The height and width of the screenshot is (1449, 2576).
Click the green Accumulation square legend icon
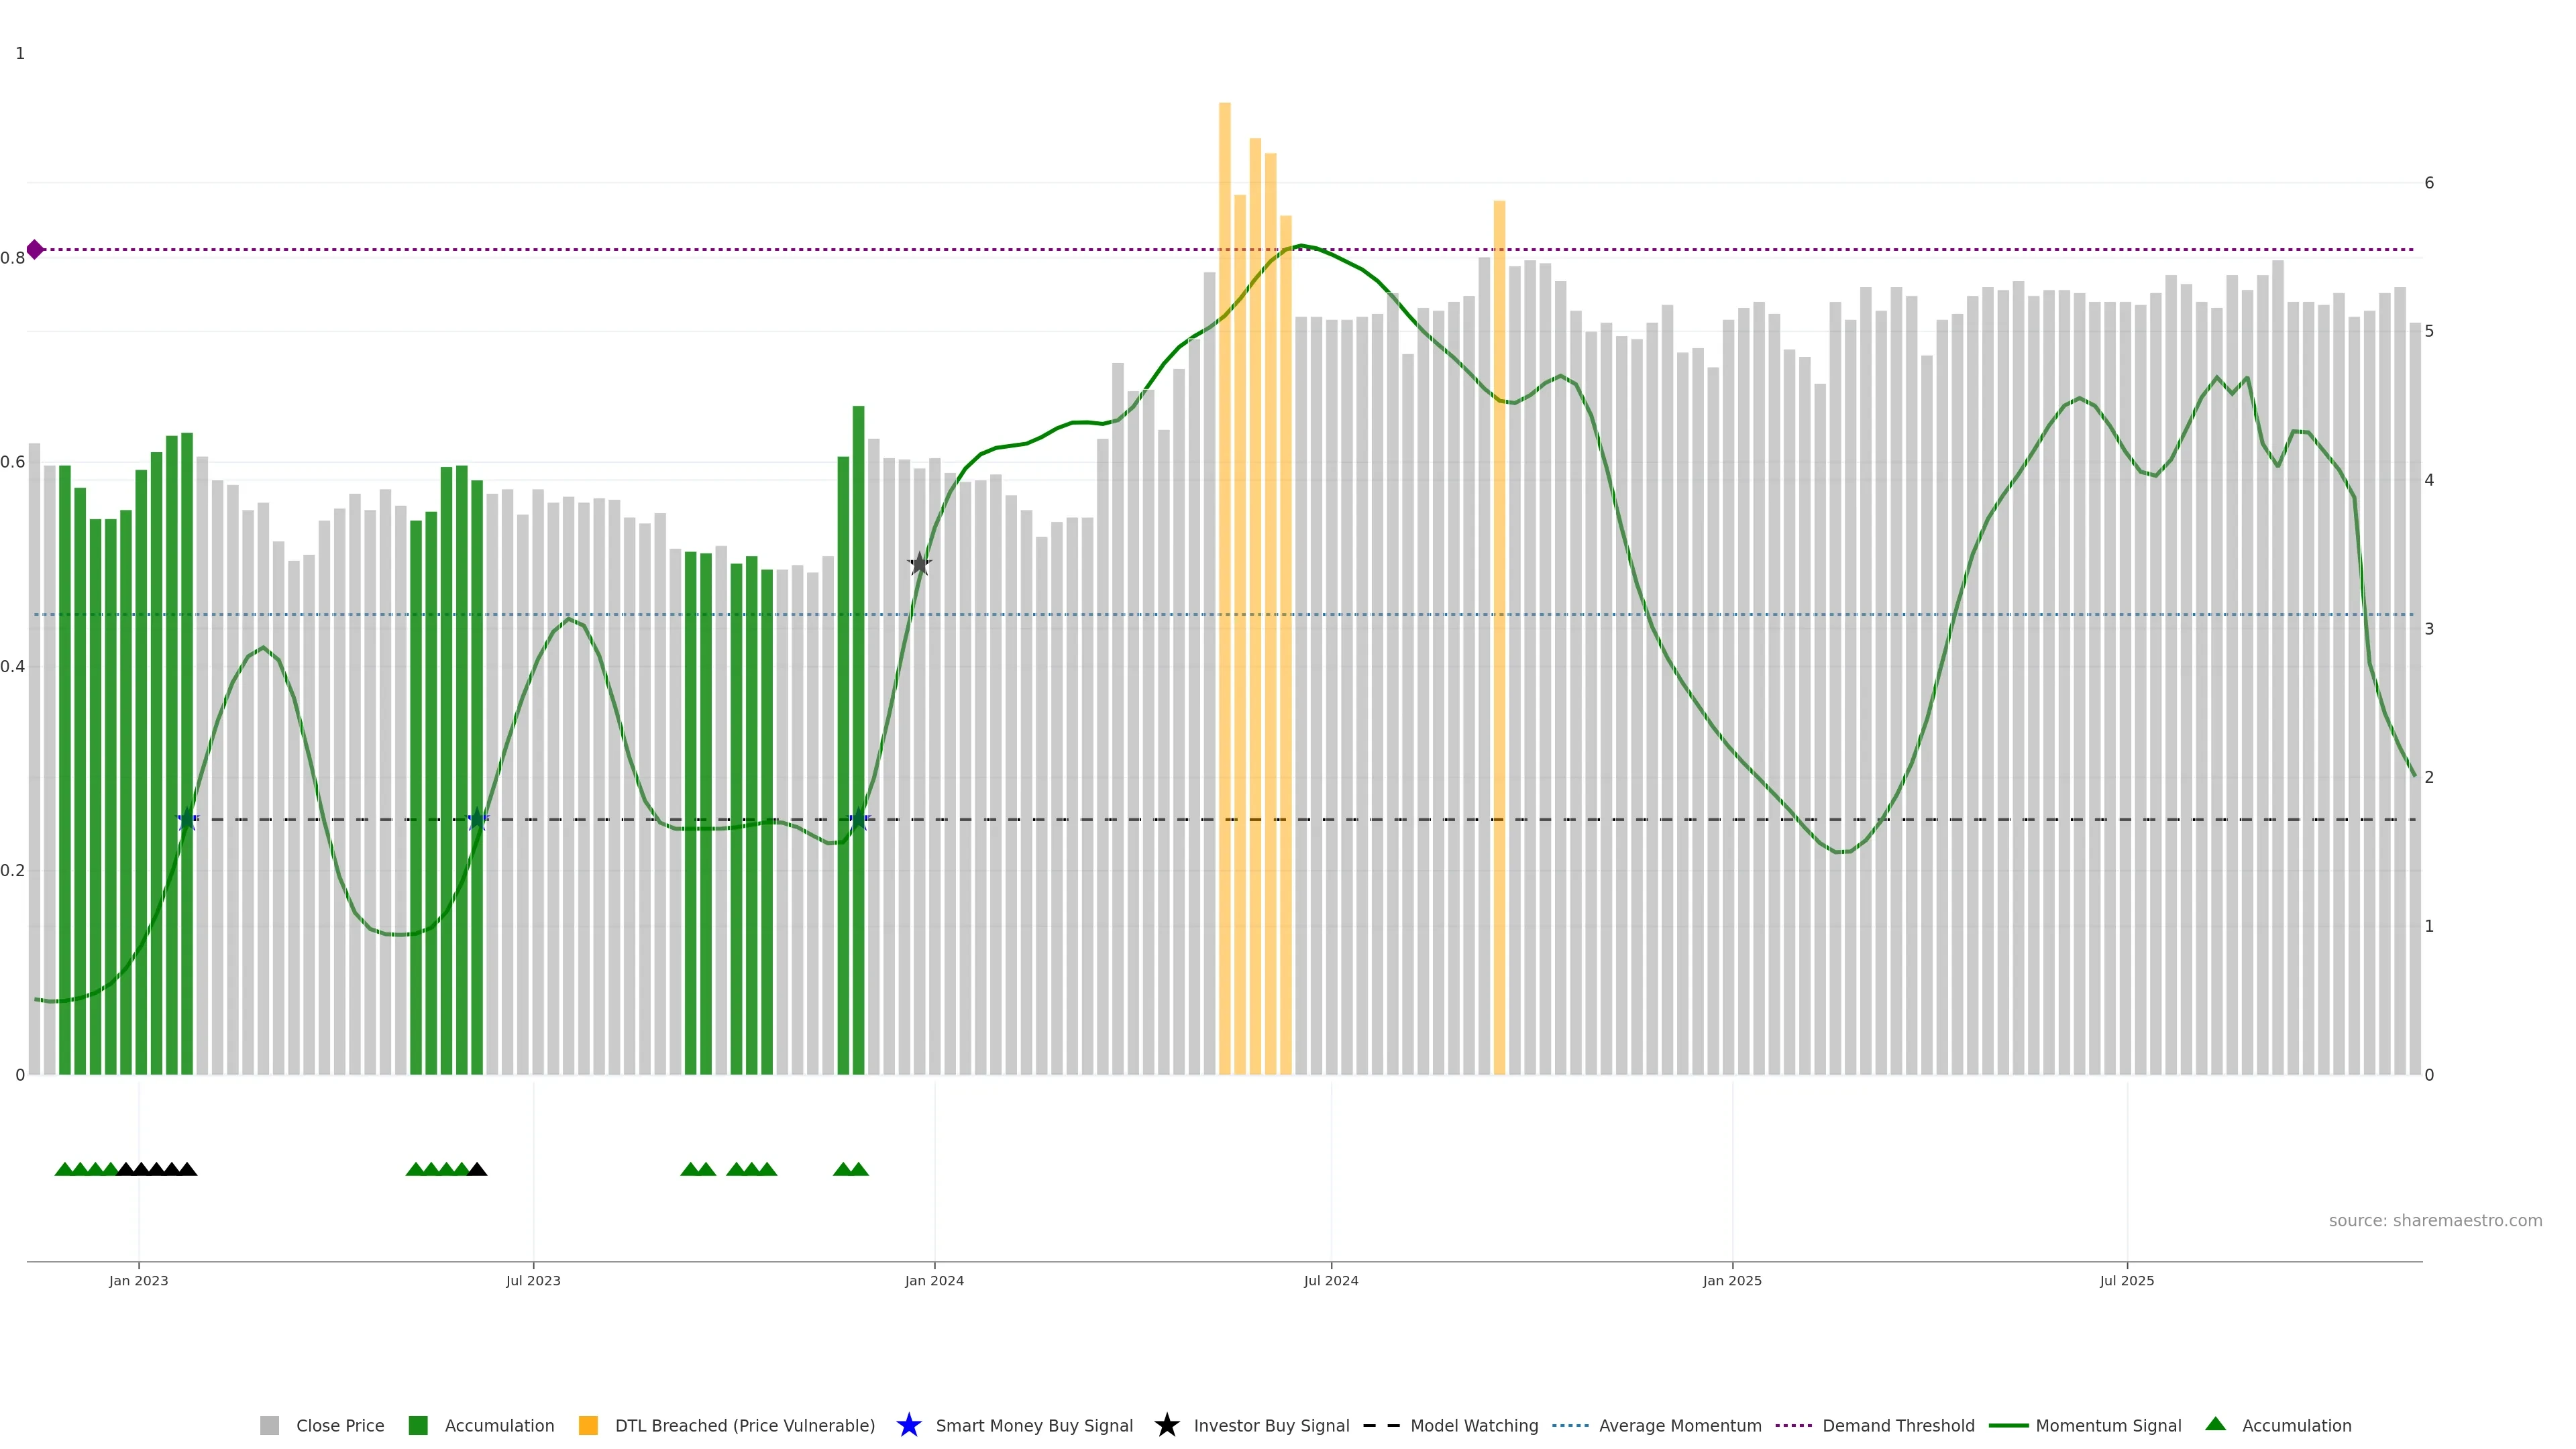(x=418, y=1425)
